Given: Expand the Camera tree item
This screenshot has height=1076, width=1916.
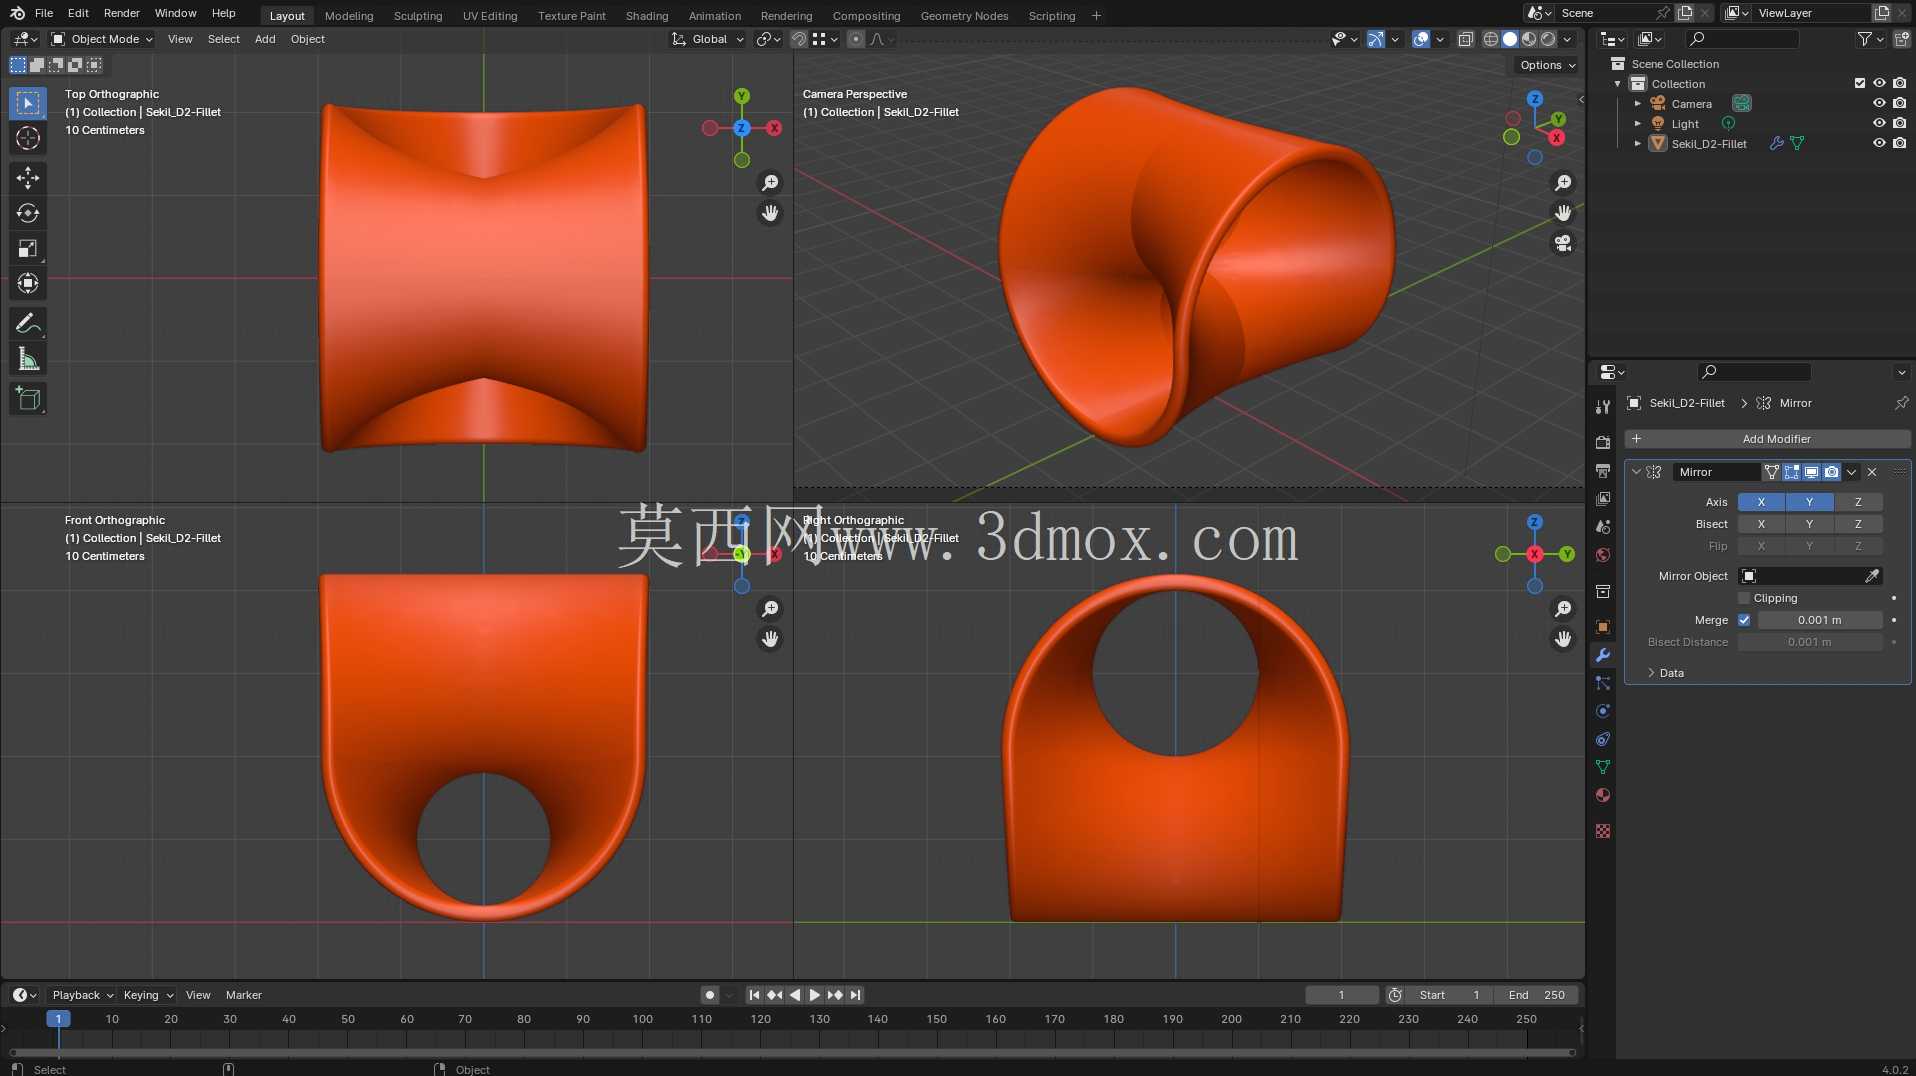Looking at the screenshot, I should [x=1637, y=104].
